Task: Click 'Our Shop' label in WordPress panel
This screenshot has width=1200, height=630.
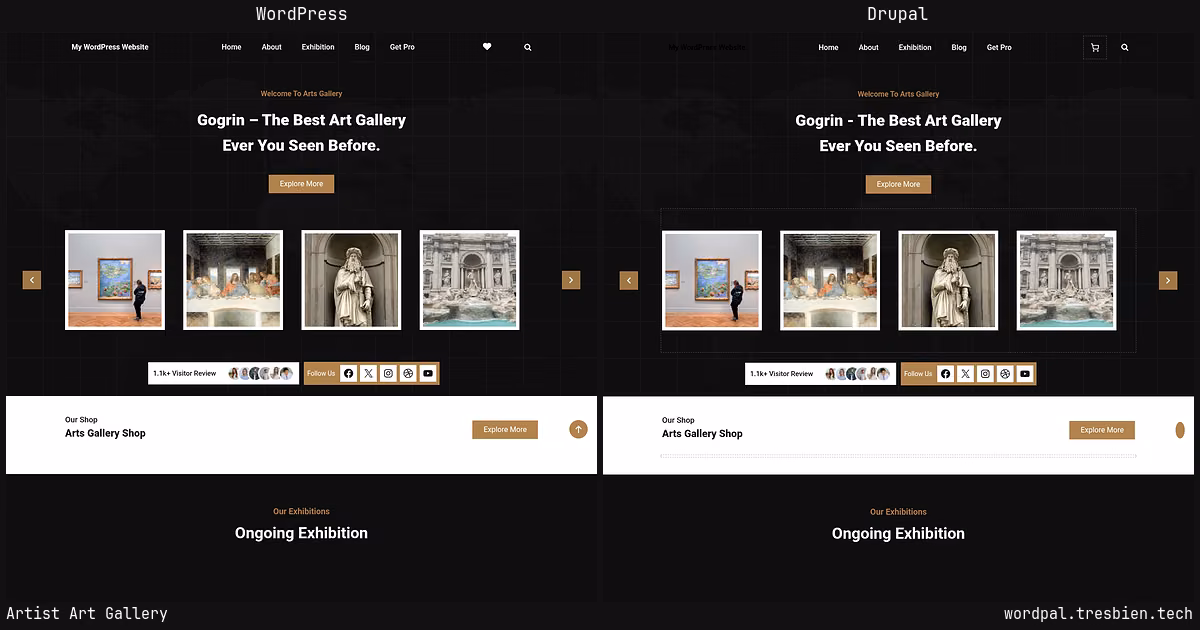Action: click(81, 420)
